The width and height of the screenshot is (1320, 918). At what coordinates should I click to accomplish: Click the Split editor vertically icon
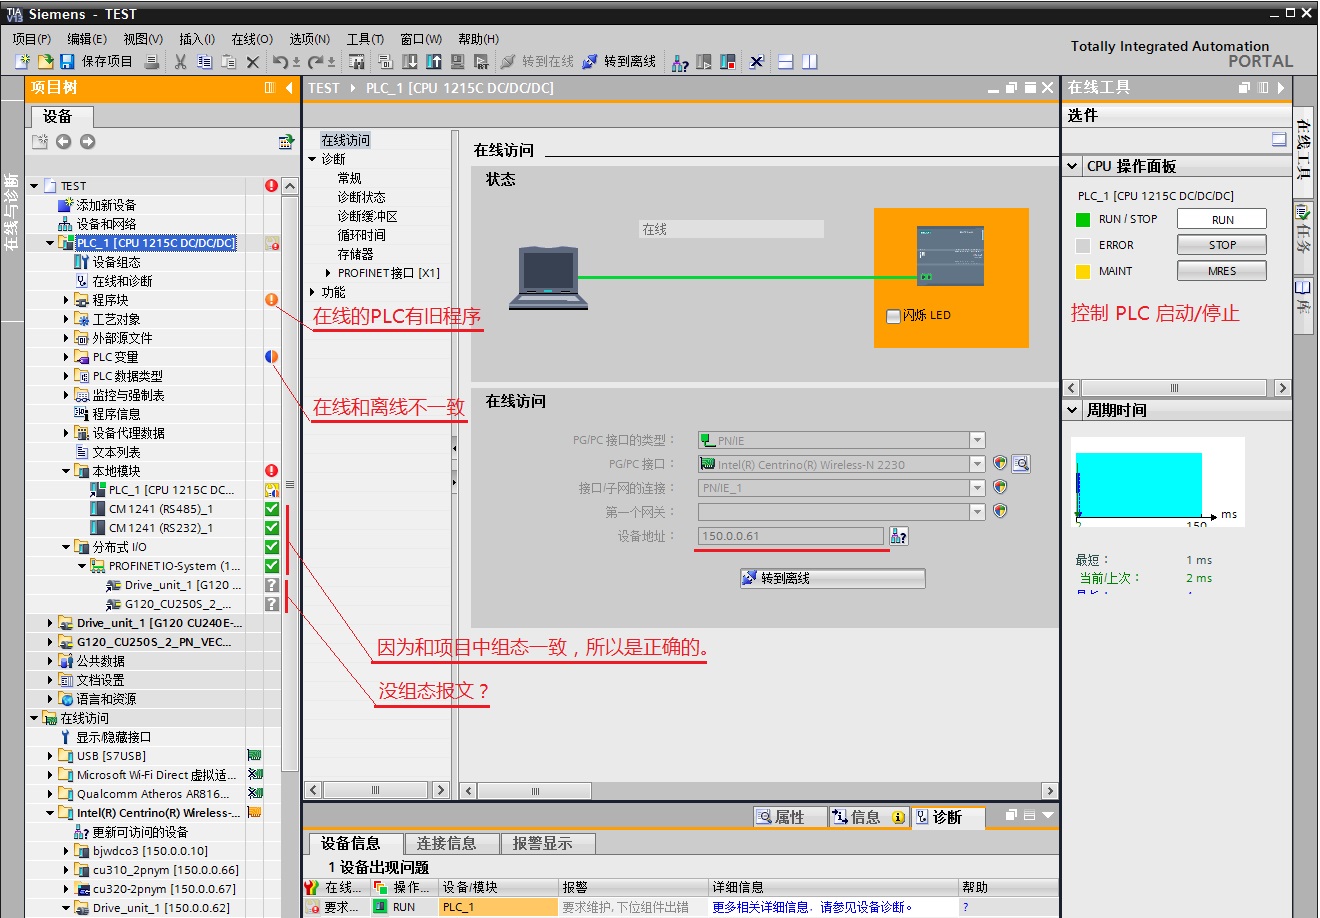point(810,62)
